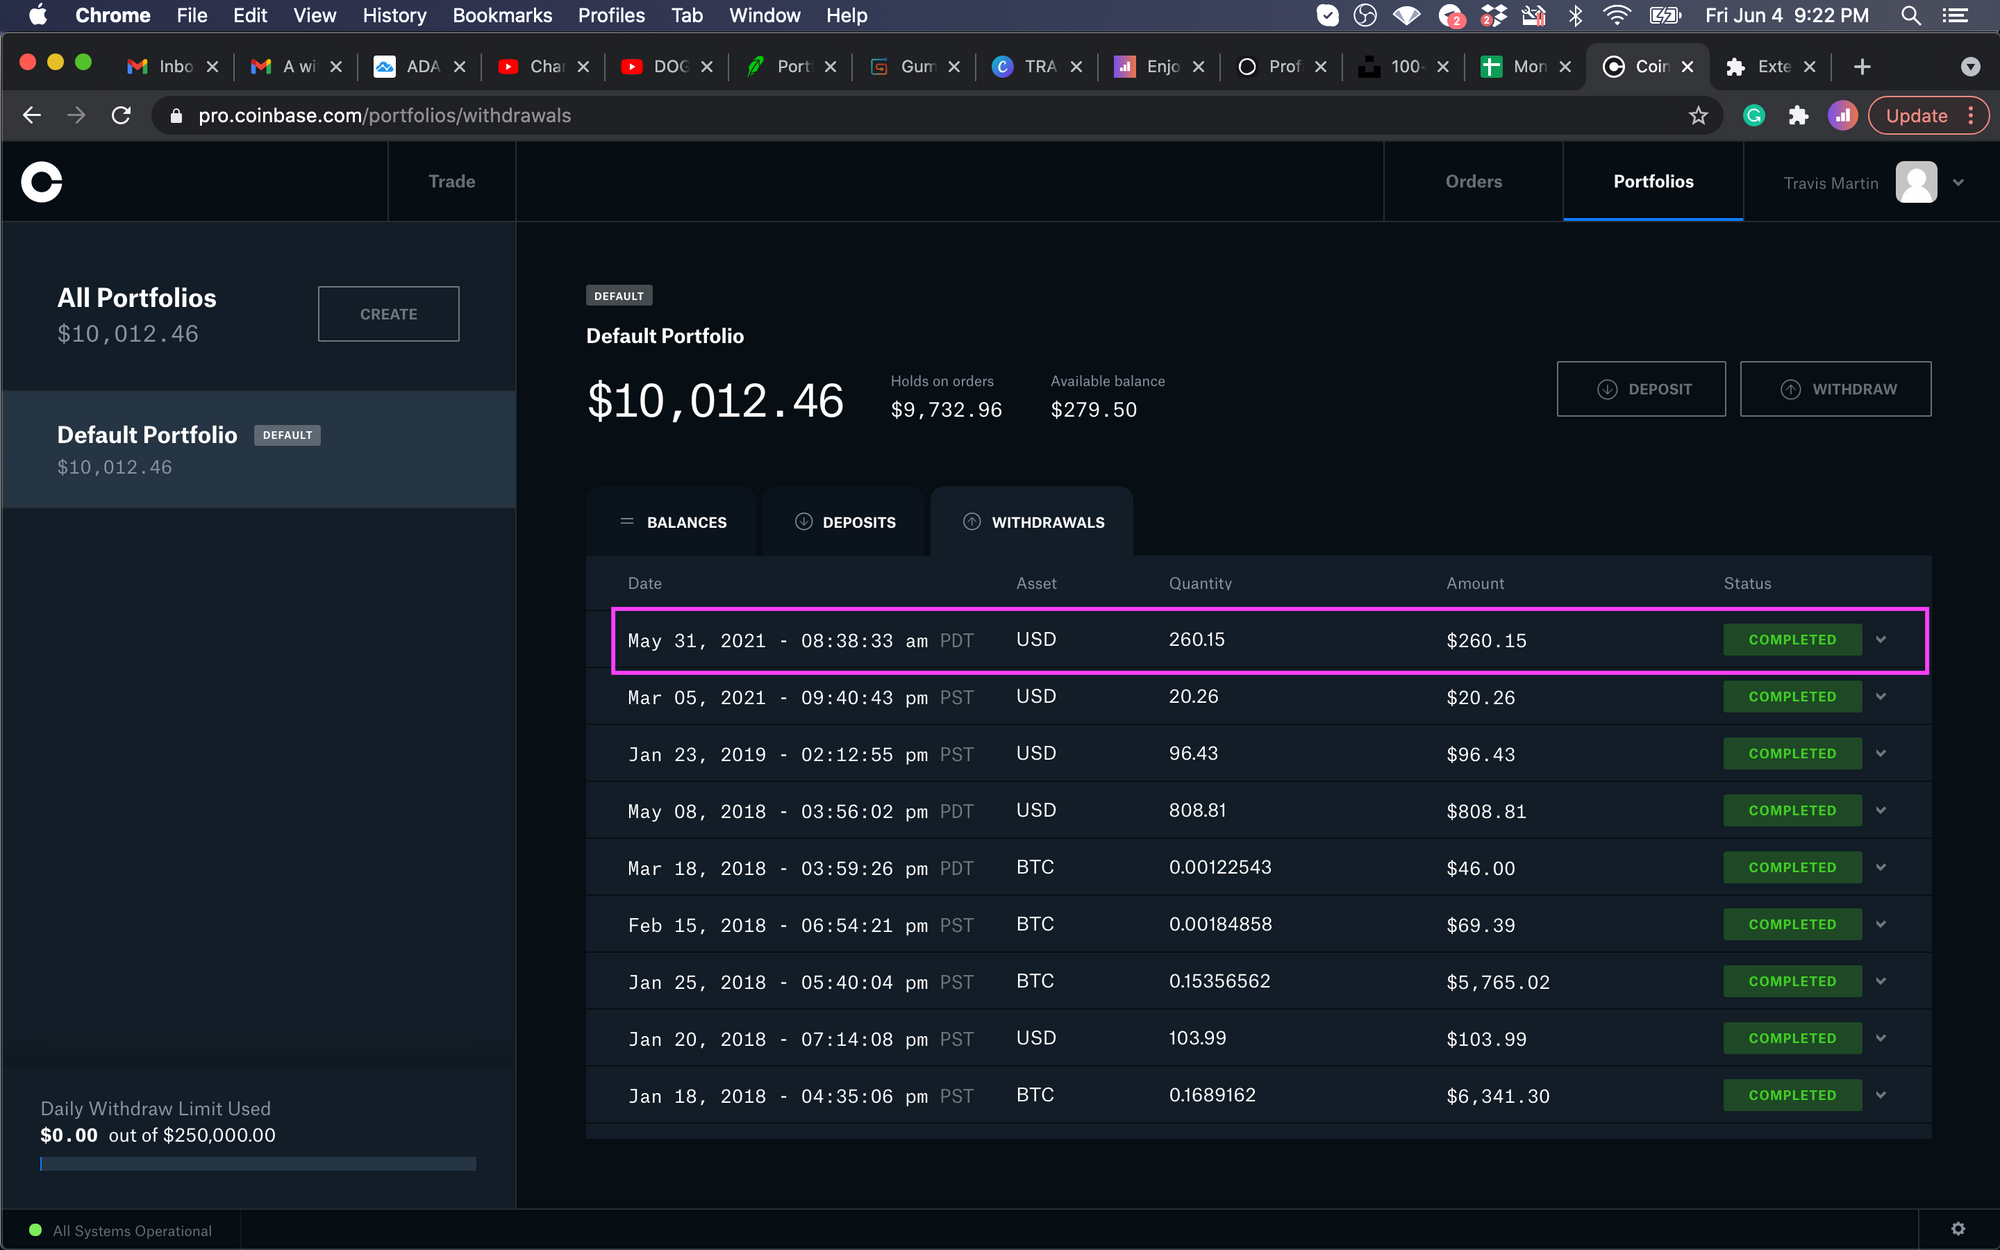
Task: Switch to the Deposits tab
Action: pos(844,522)
